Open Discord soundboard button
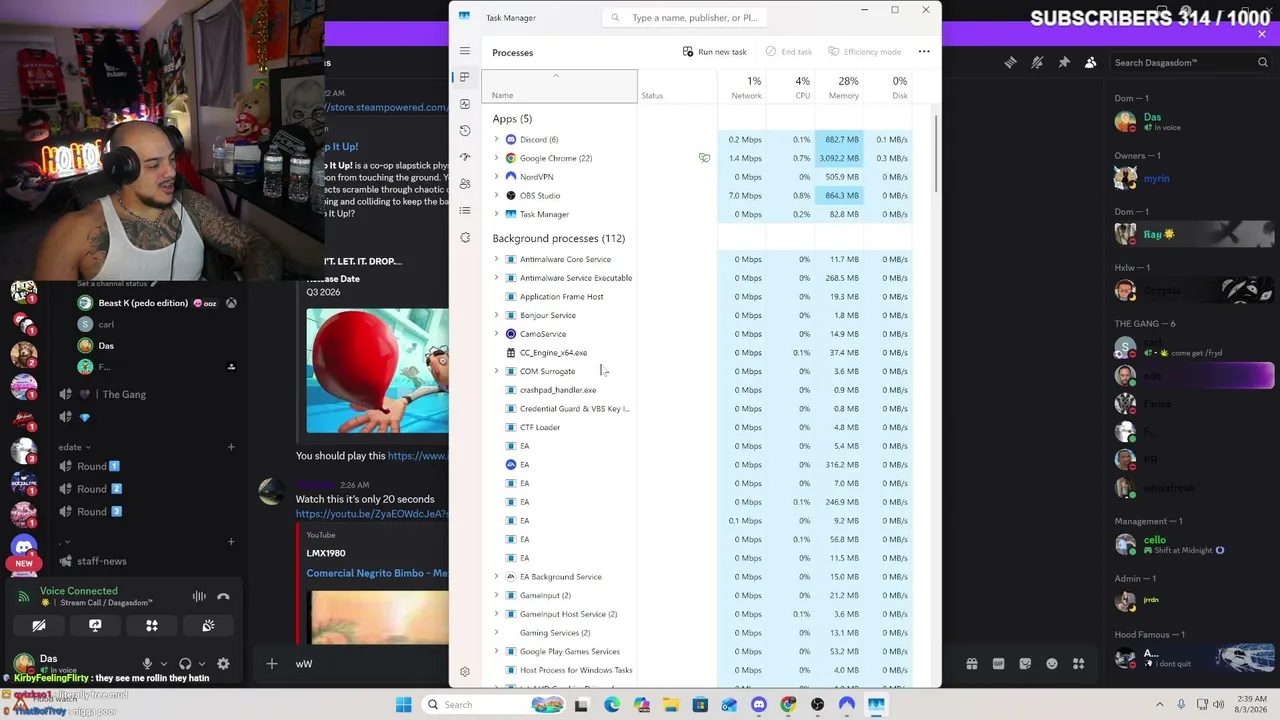1280x720 pixels. [208, 626]
